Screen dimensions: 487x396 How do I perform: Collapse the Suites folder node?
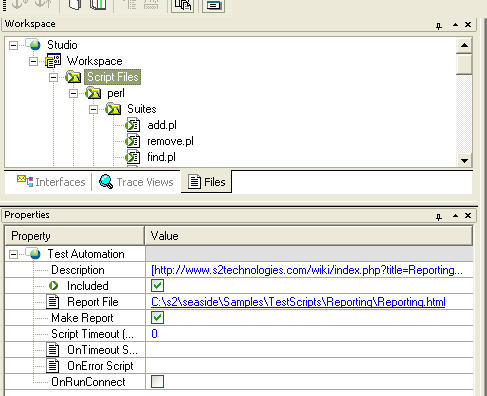click(x=93, y=109)
